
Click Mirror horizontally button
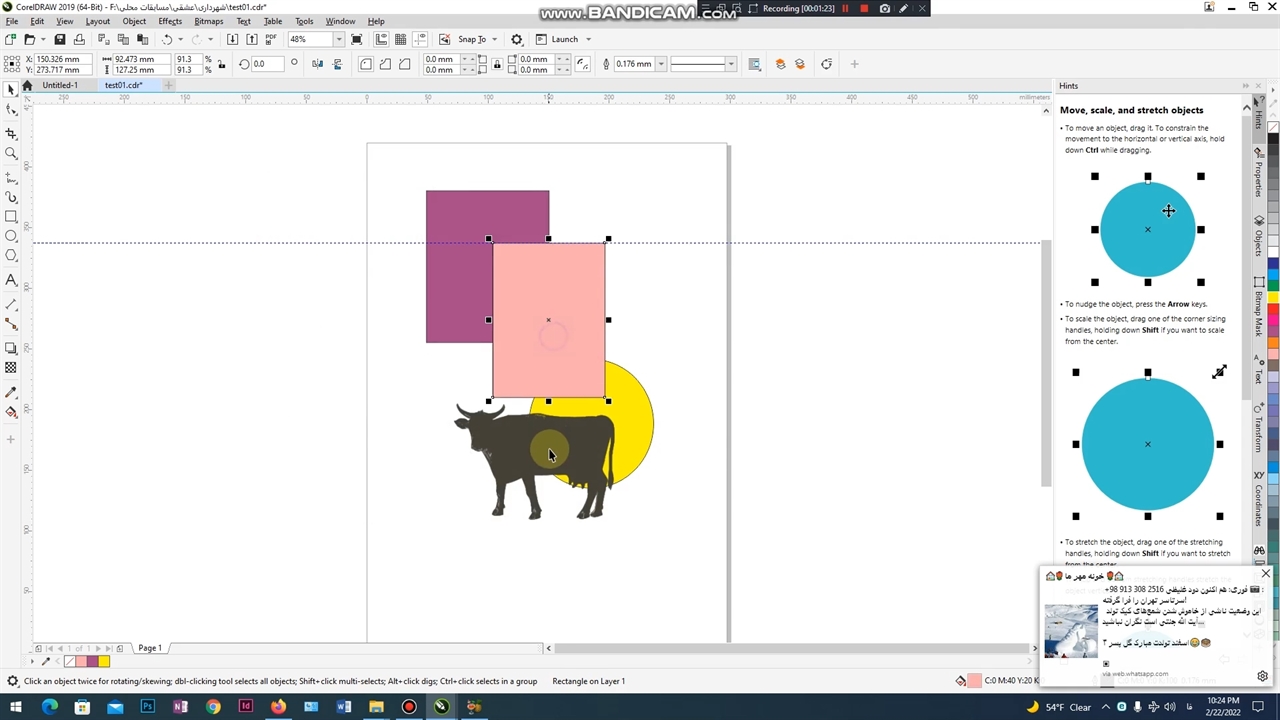pyautogui.click(x=317, y=64)
